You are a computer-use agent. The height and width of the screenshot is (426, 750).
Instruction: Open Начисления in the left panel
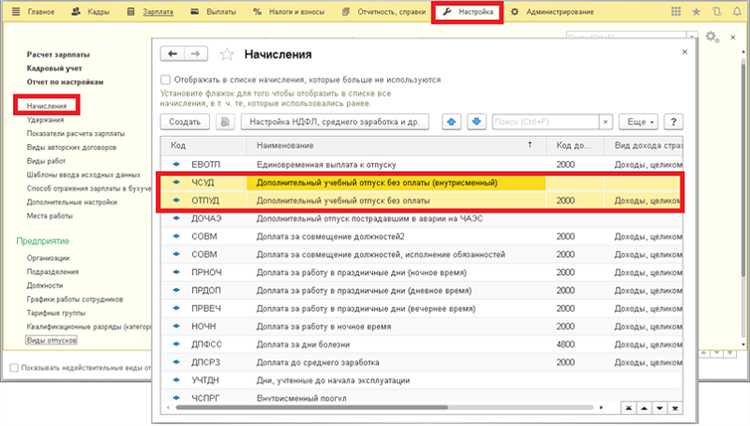pyautogui.click(x=47, y=106)
